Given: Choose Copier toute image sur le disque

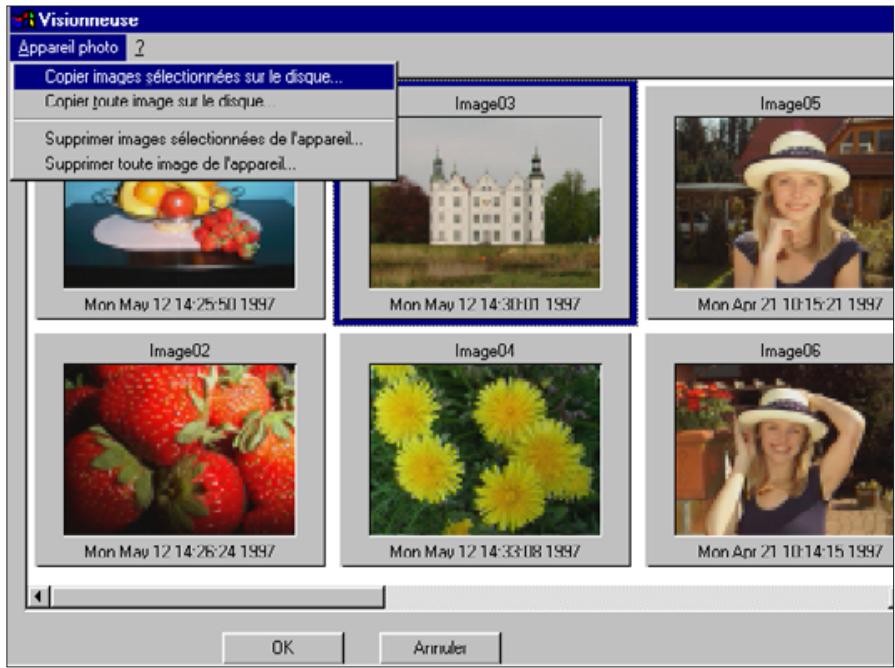Looking at the screenshot, I should [x=204, y=102].
